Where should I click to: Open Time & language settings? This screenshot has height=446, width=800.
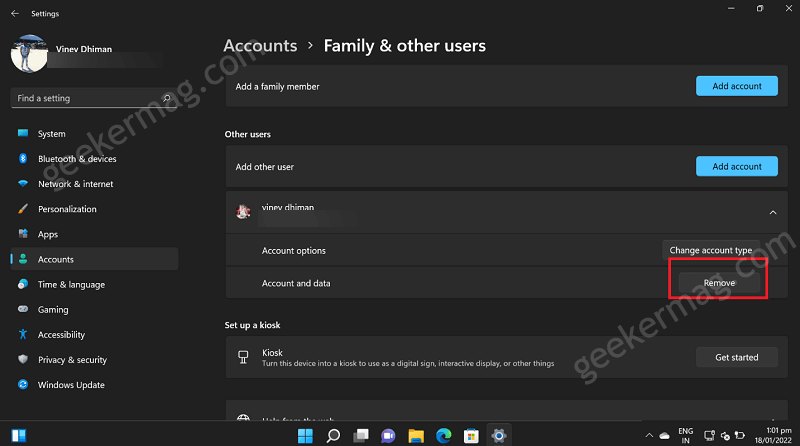pos(94,284)
